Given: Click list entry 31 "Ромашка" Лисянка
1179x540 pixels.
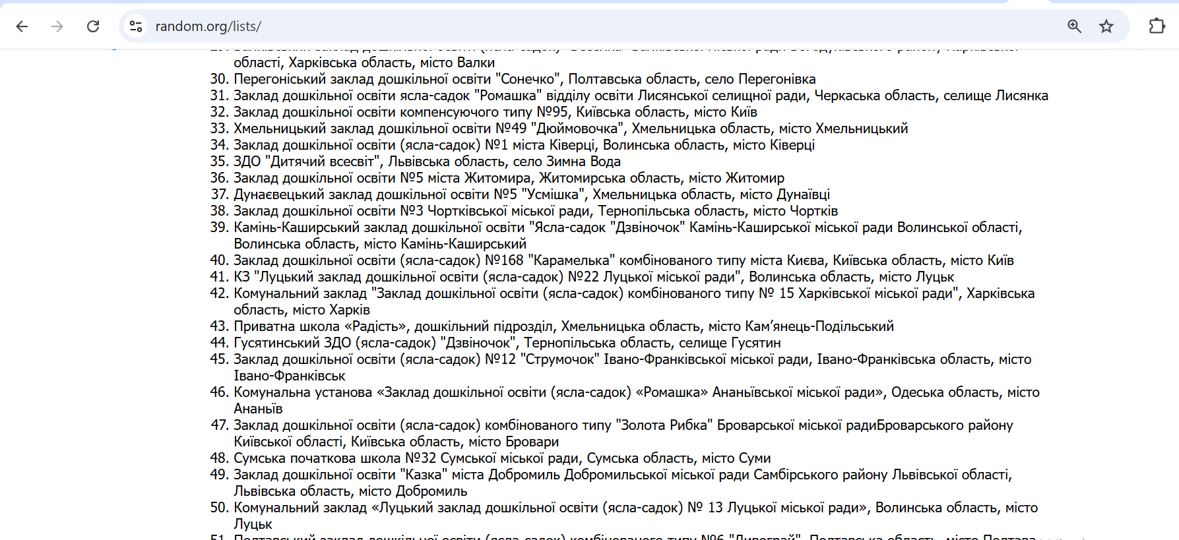Looking at the screenshot, I should (640, 96).
